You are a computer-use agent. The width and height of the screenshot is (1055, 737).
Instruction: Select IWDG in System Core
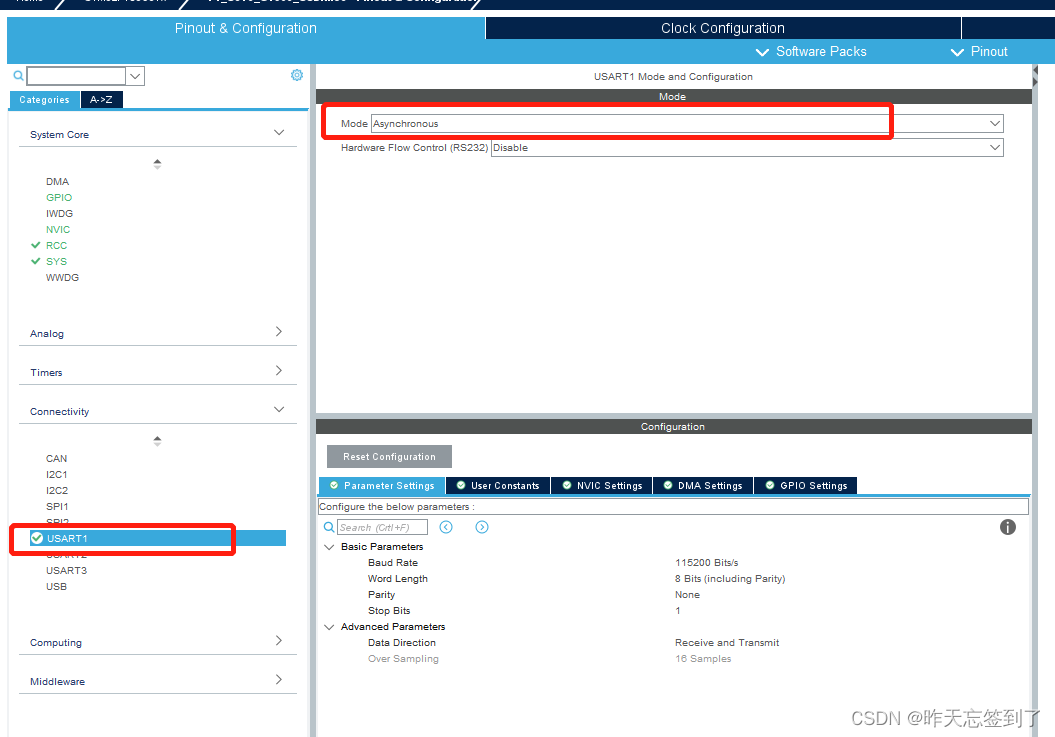pyautogui.click(x=59, y=213)
